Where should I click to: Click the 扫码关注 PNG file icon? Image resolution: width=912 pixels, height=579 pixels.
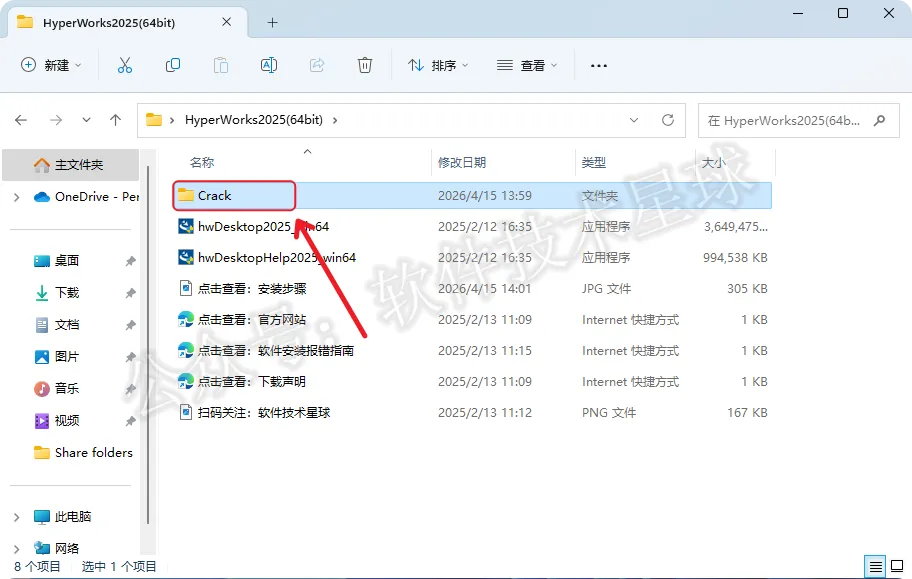[186, 413]
